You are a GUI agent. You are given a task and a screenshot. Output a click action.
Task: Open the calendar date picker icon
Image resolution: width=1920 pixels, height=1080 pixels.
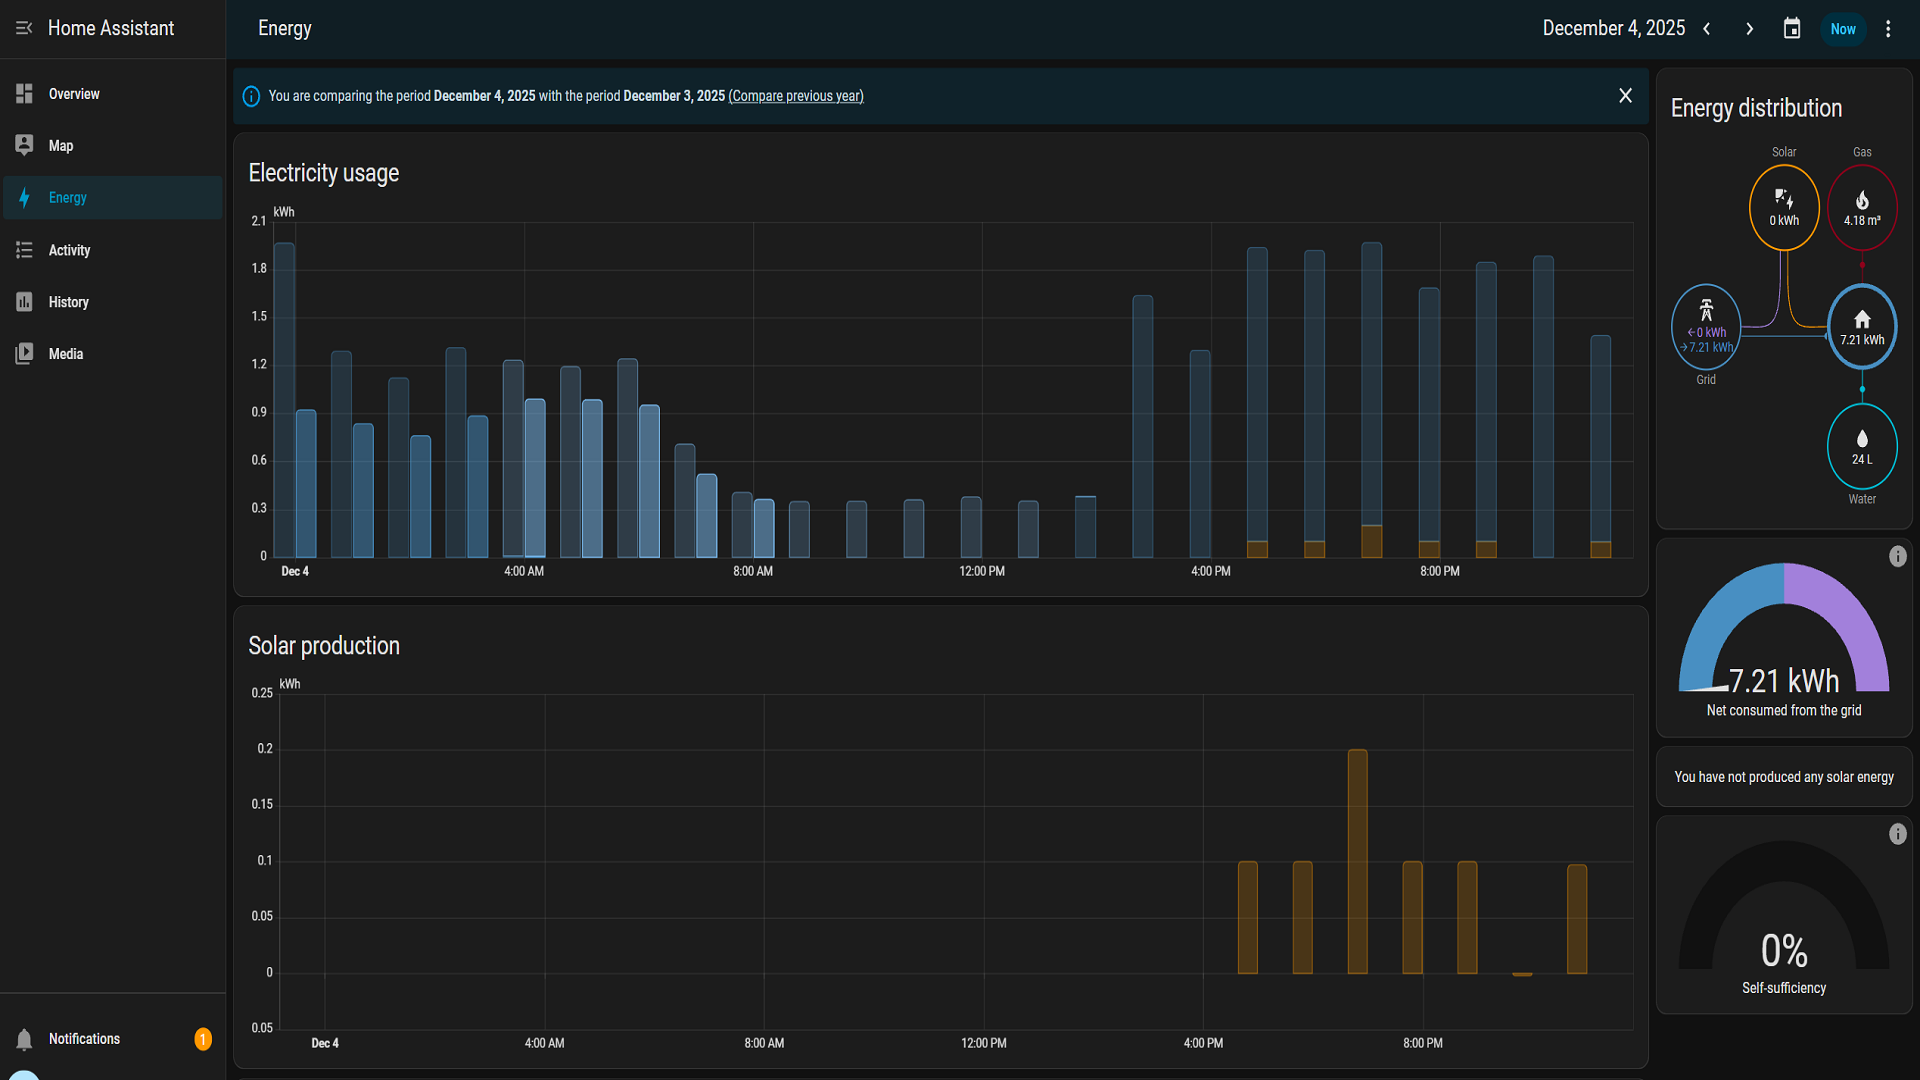pyautogui.click(x=1792, y=29)
